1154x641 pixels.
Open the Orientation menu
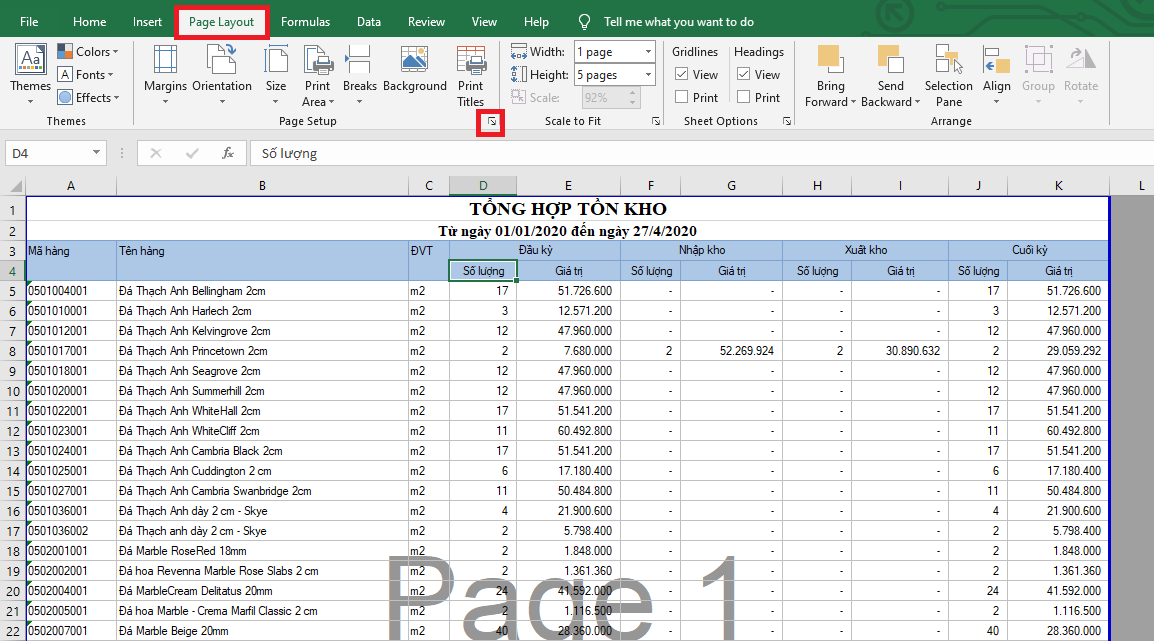222,70
